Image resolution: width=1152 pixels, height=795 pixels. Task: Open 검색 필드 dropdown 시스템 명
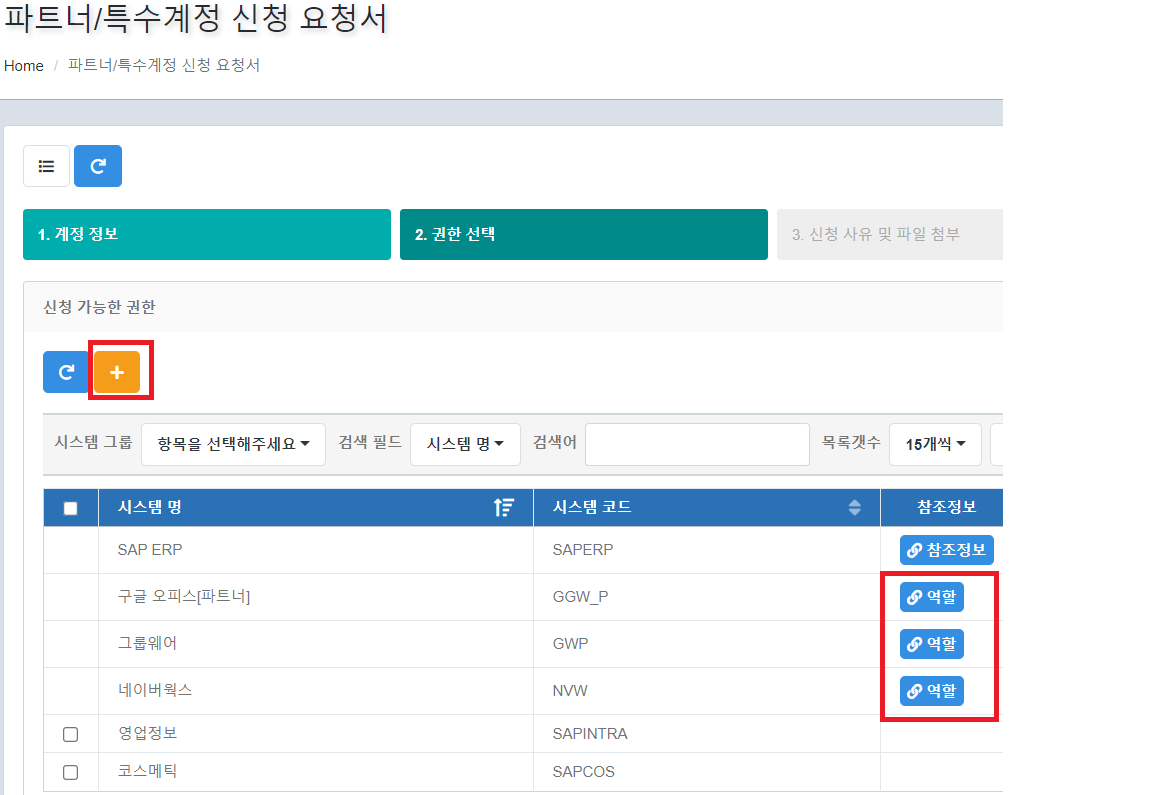465,444
